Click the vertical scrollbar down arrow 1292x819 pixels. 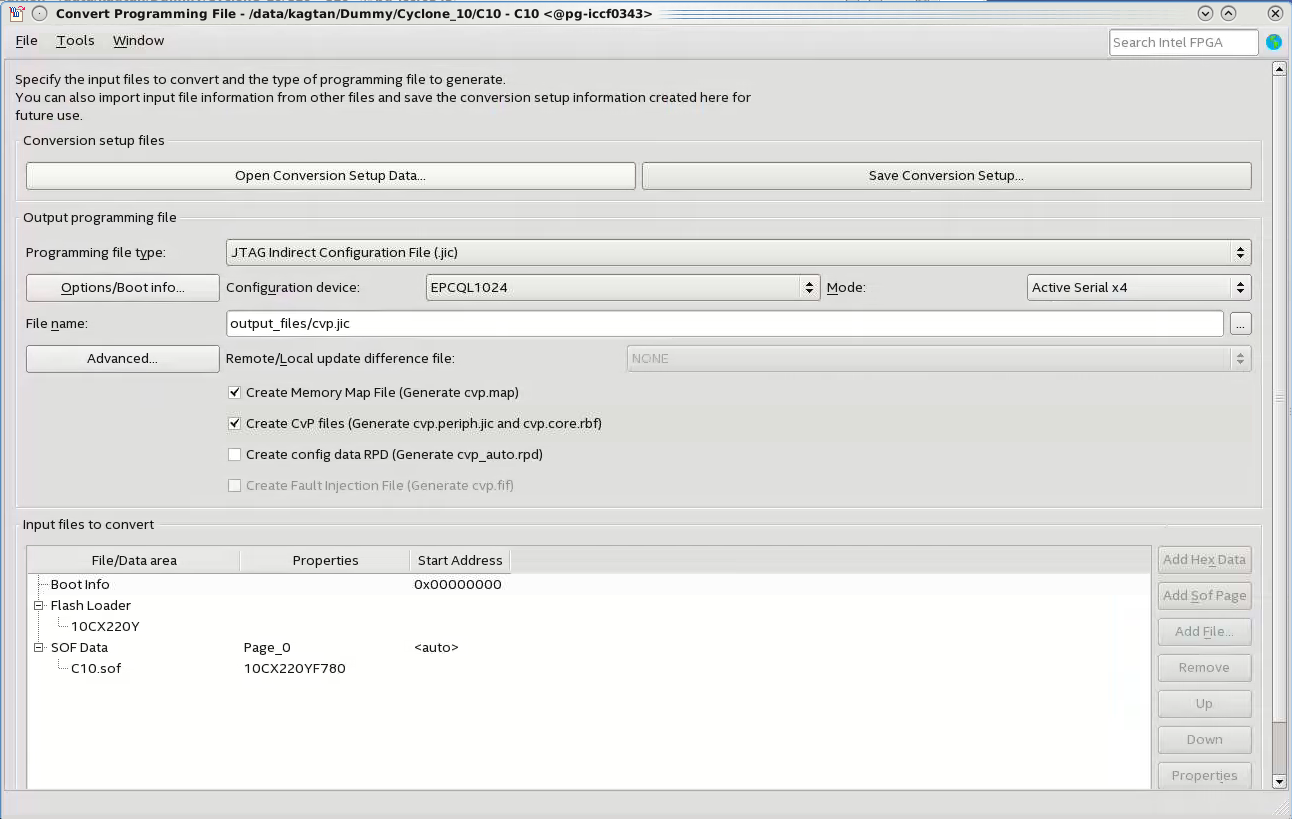1279,781
